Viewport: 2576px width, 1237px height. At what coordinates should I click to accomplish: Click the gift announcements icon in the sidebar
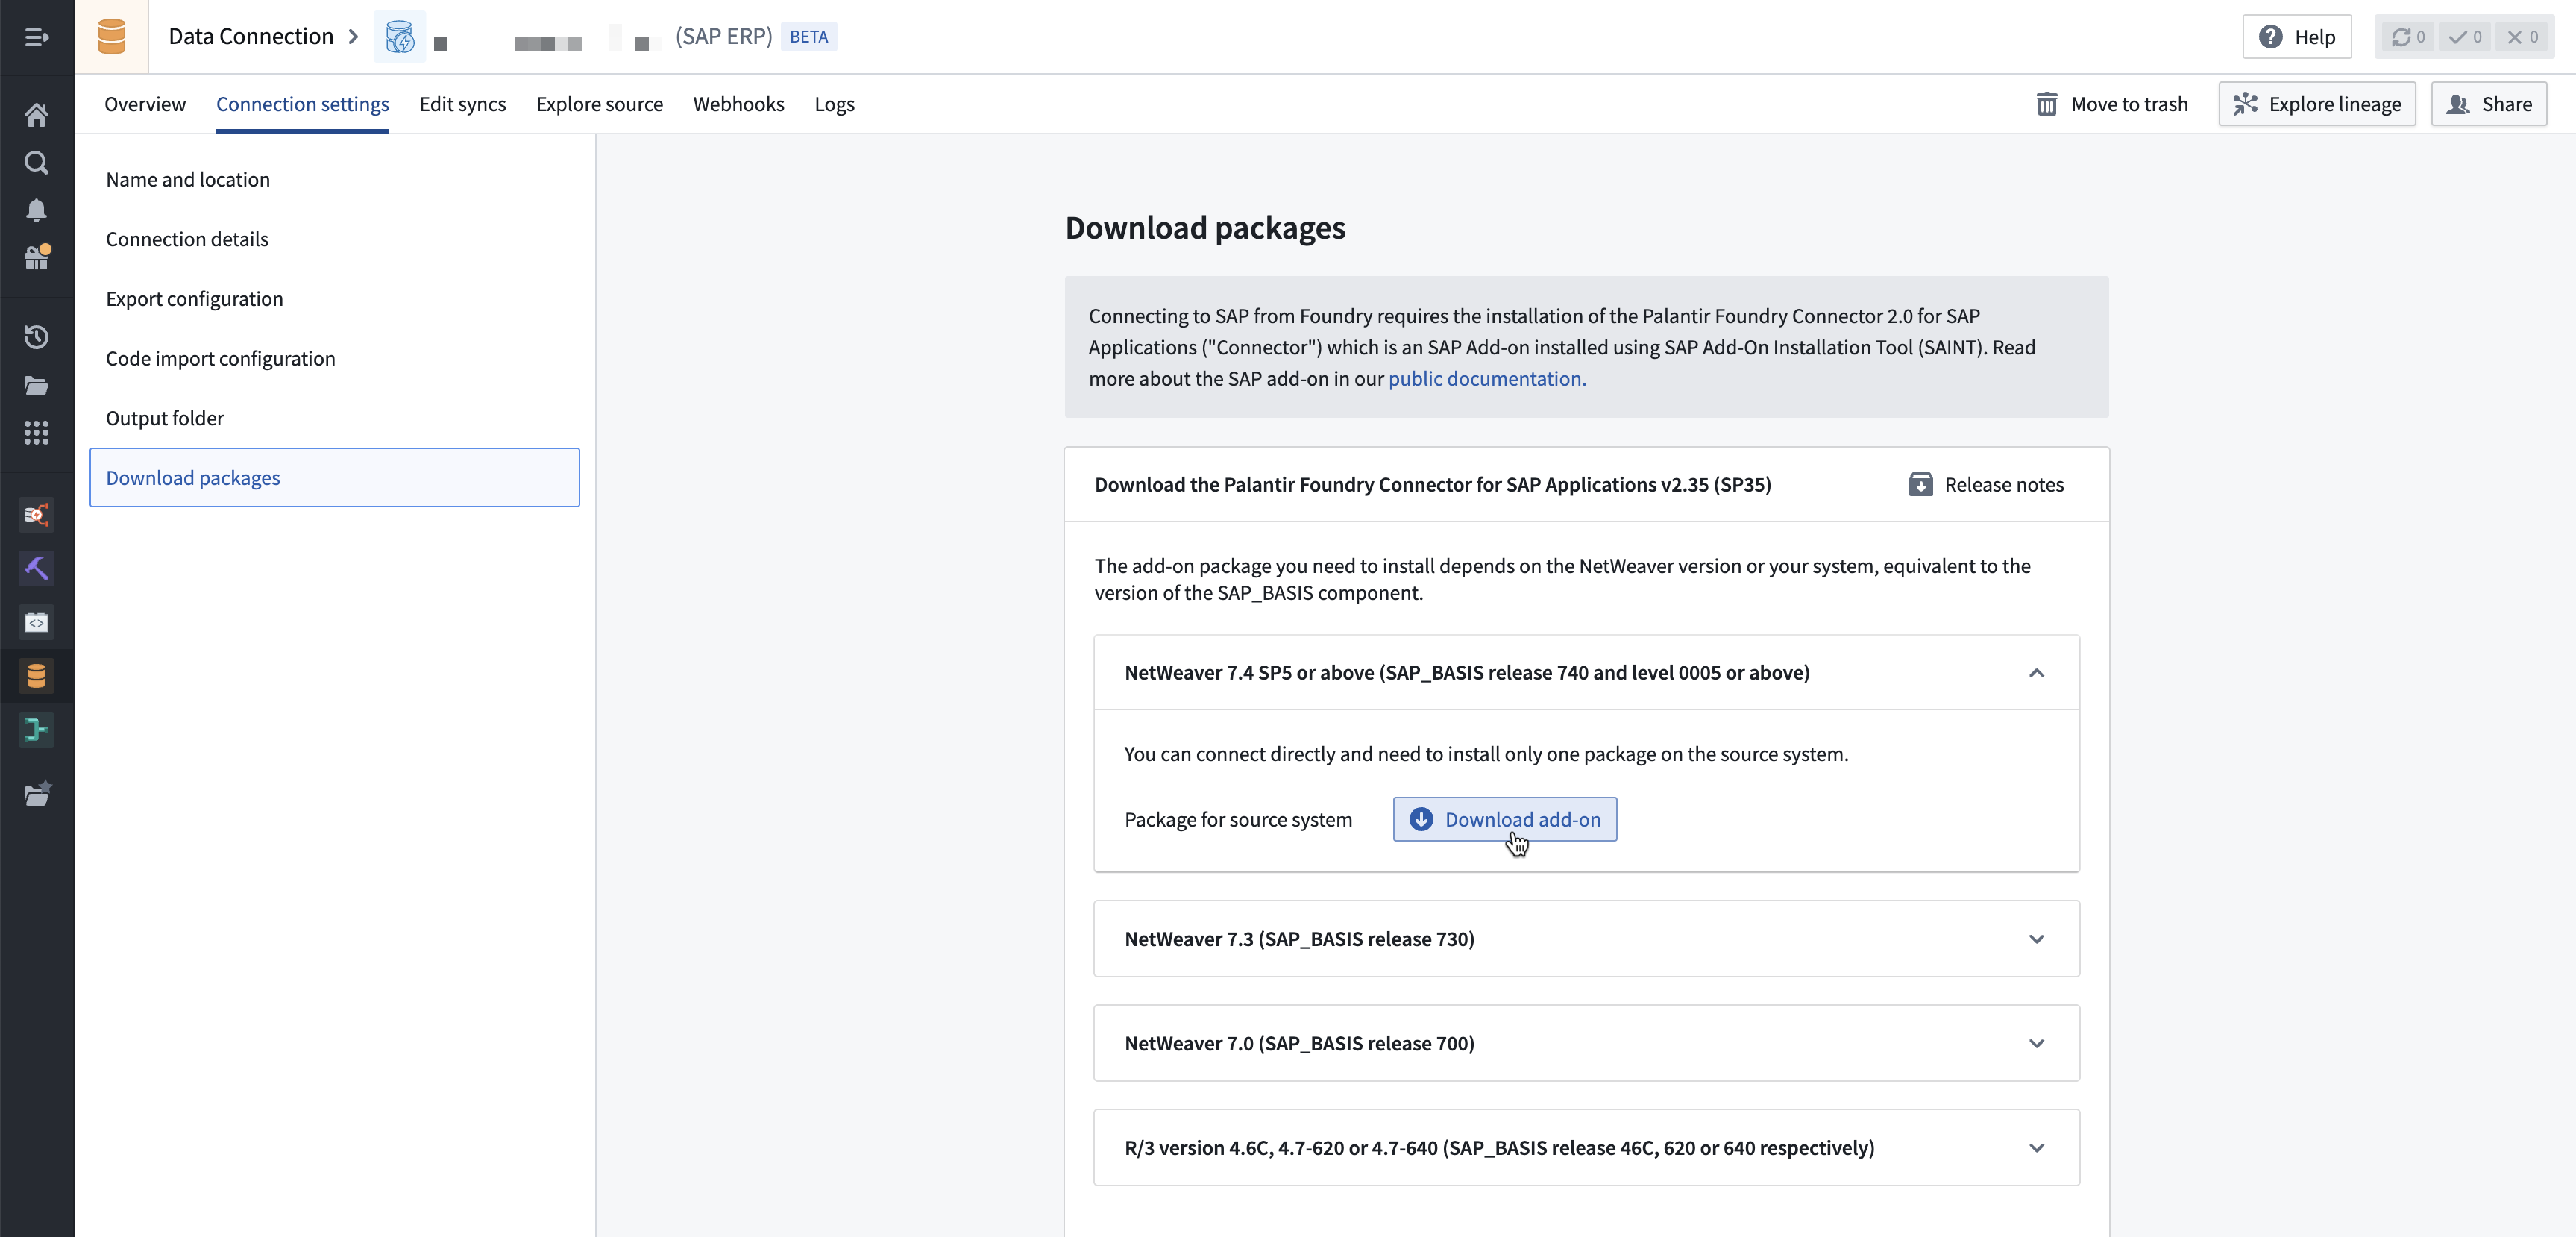coord(36,258)
